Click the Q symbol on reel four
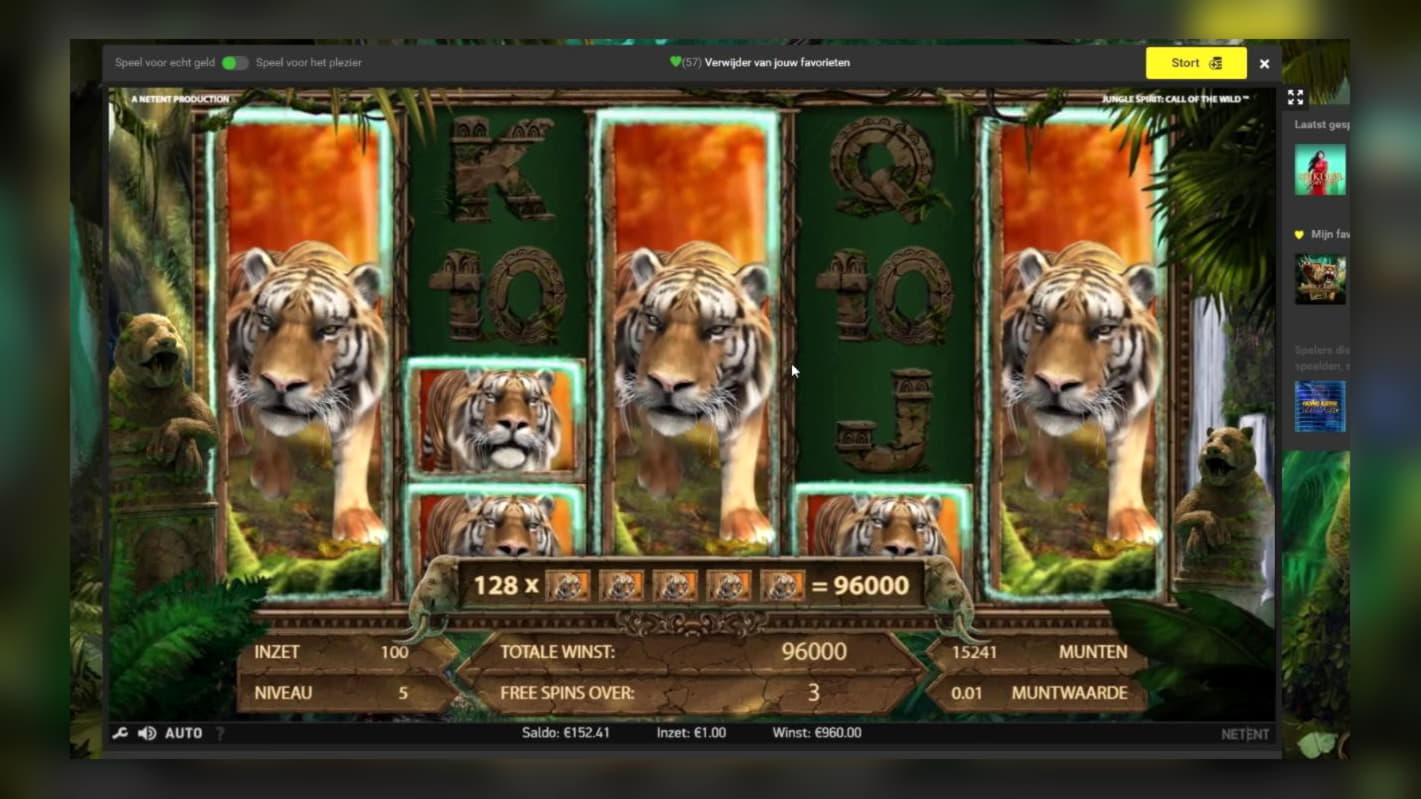 pyautogui.click(x=886, y=167)
